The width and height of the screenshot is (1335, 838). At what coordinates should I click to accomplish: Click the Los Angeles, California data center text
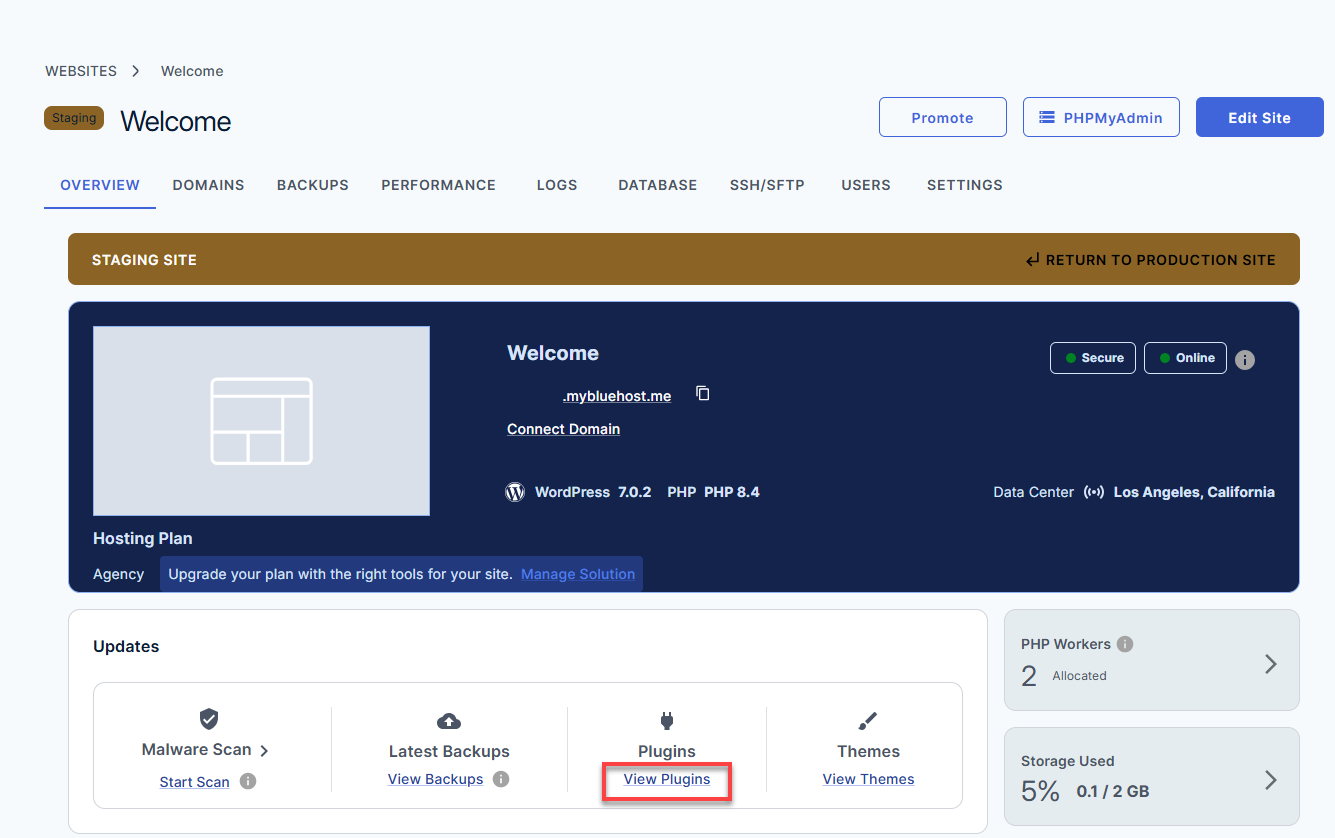(1194, 492)
